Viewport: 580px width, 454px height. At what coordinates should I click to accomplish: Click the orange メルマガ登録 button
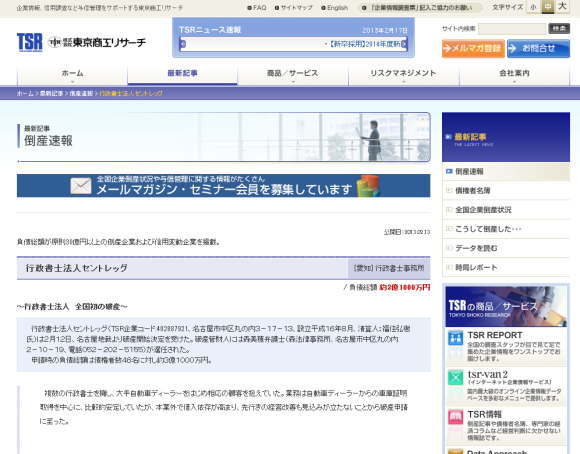[473, 48]
